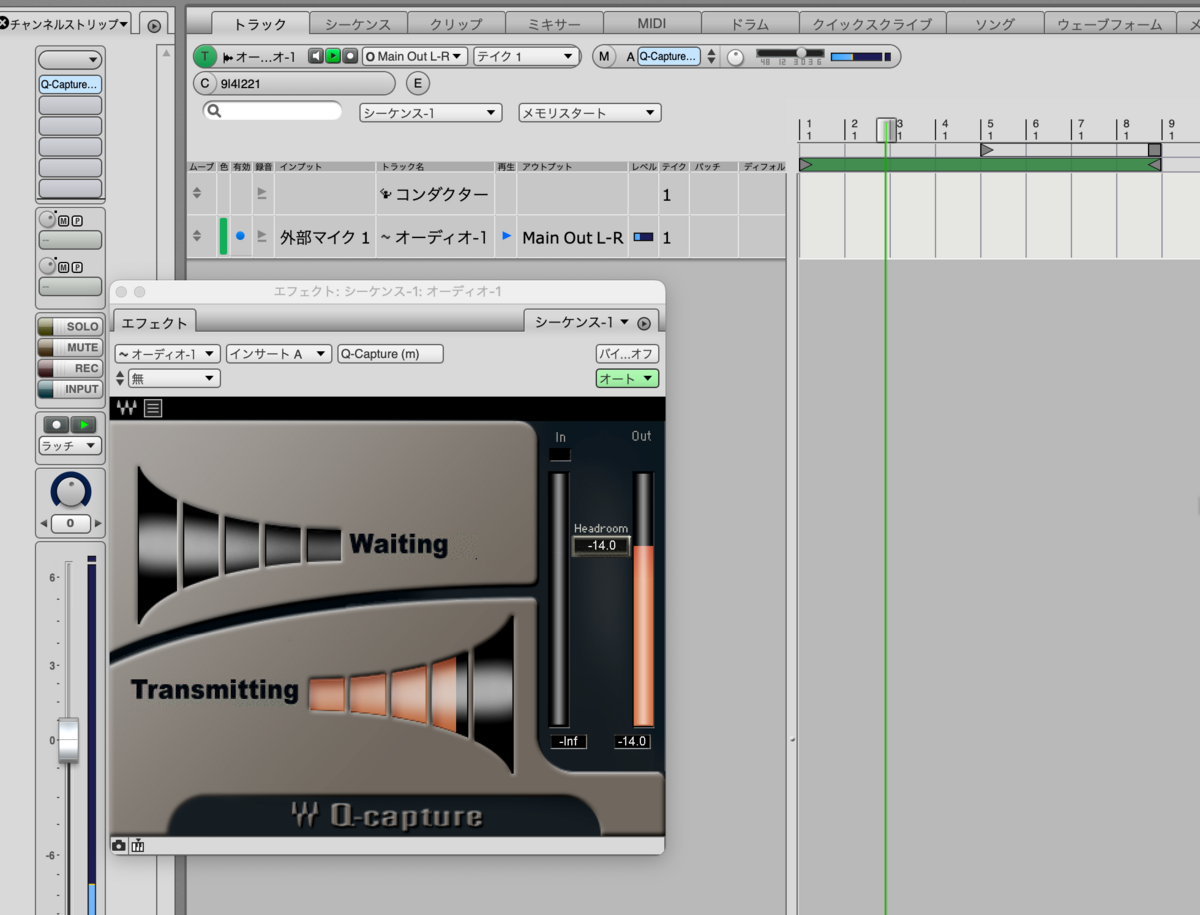This screenshot has width=1200, height=915.
Task: Click the バイ...オフ bypass button
Action: point(627,354)
